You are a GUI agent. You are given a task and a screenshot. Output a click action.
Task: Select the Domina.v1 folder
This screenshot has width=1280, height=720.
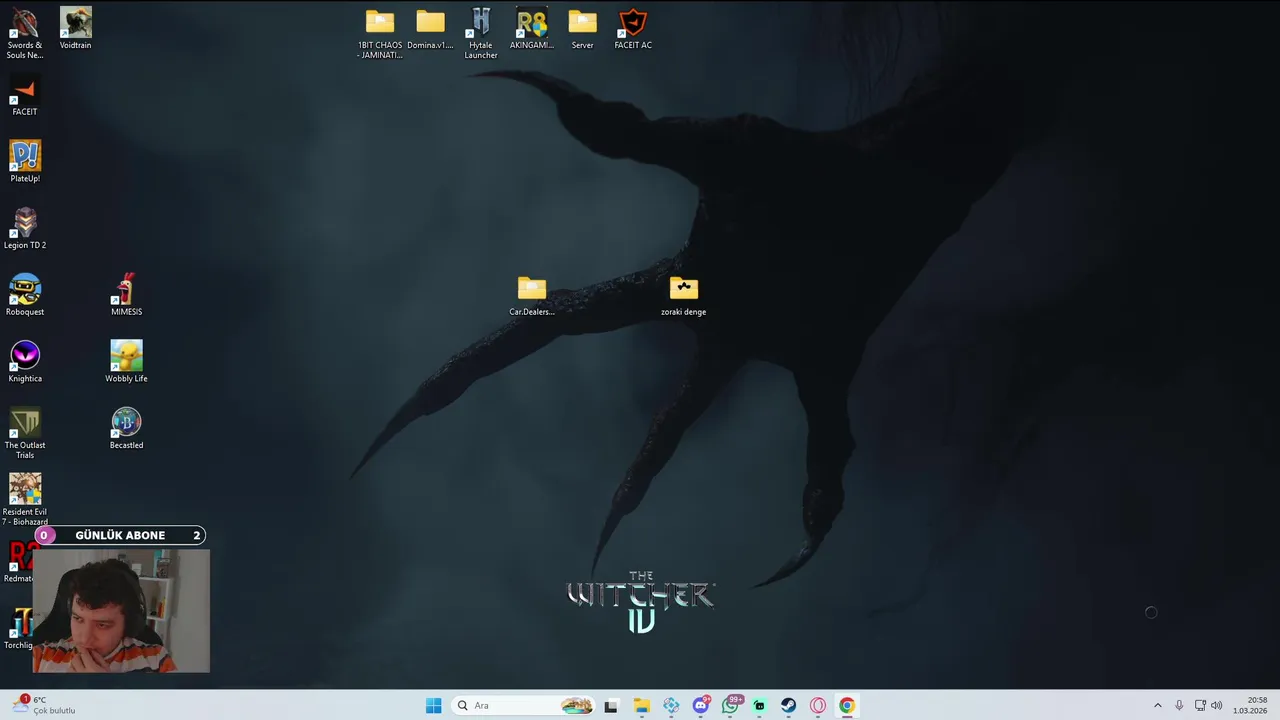[x=430, y=28]
